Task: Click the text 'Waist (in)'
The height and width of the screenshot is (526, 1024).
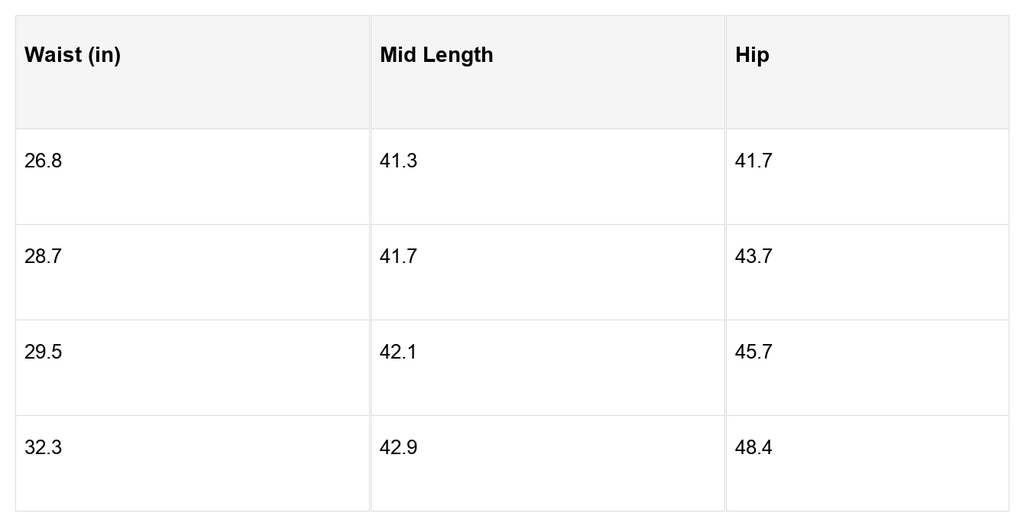Action: click(x=72, y=55)
